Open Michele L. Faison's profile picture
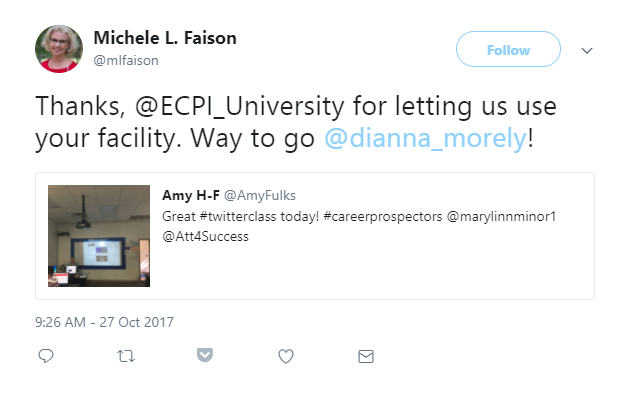631x395 pixels. [59, 49]
